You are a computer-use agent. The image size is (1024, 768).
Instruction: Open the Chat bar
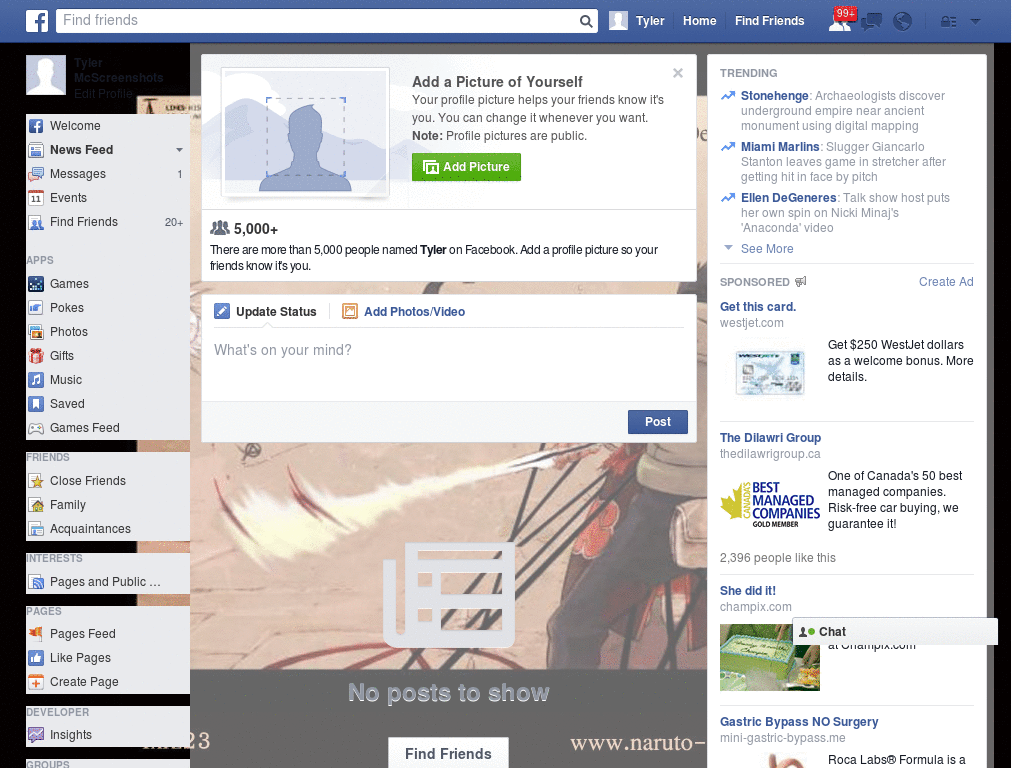tap(895, 632)
